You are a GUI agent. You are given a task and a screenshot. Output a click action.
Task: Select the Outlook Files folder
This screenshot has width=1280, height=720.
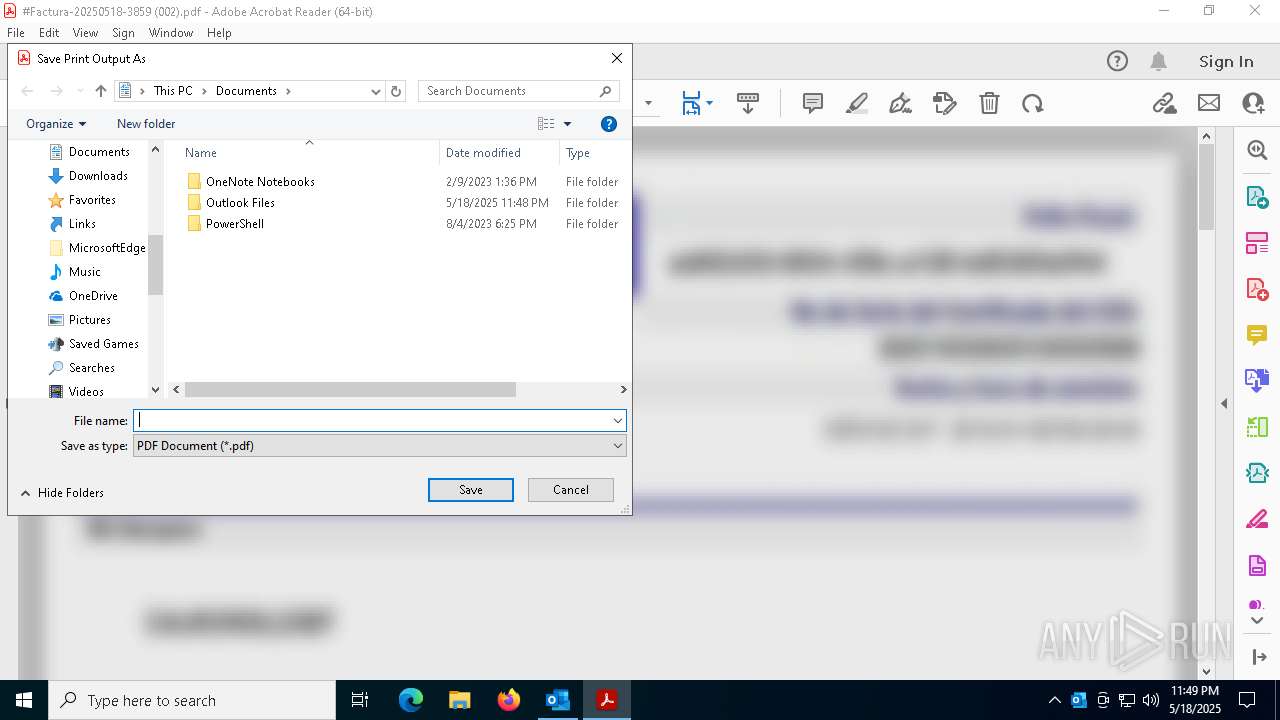coord(240,203)
